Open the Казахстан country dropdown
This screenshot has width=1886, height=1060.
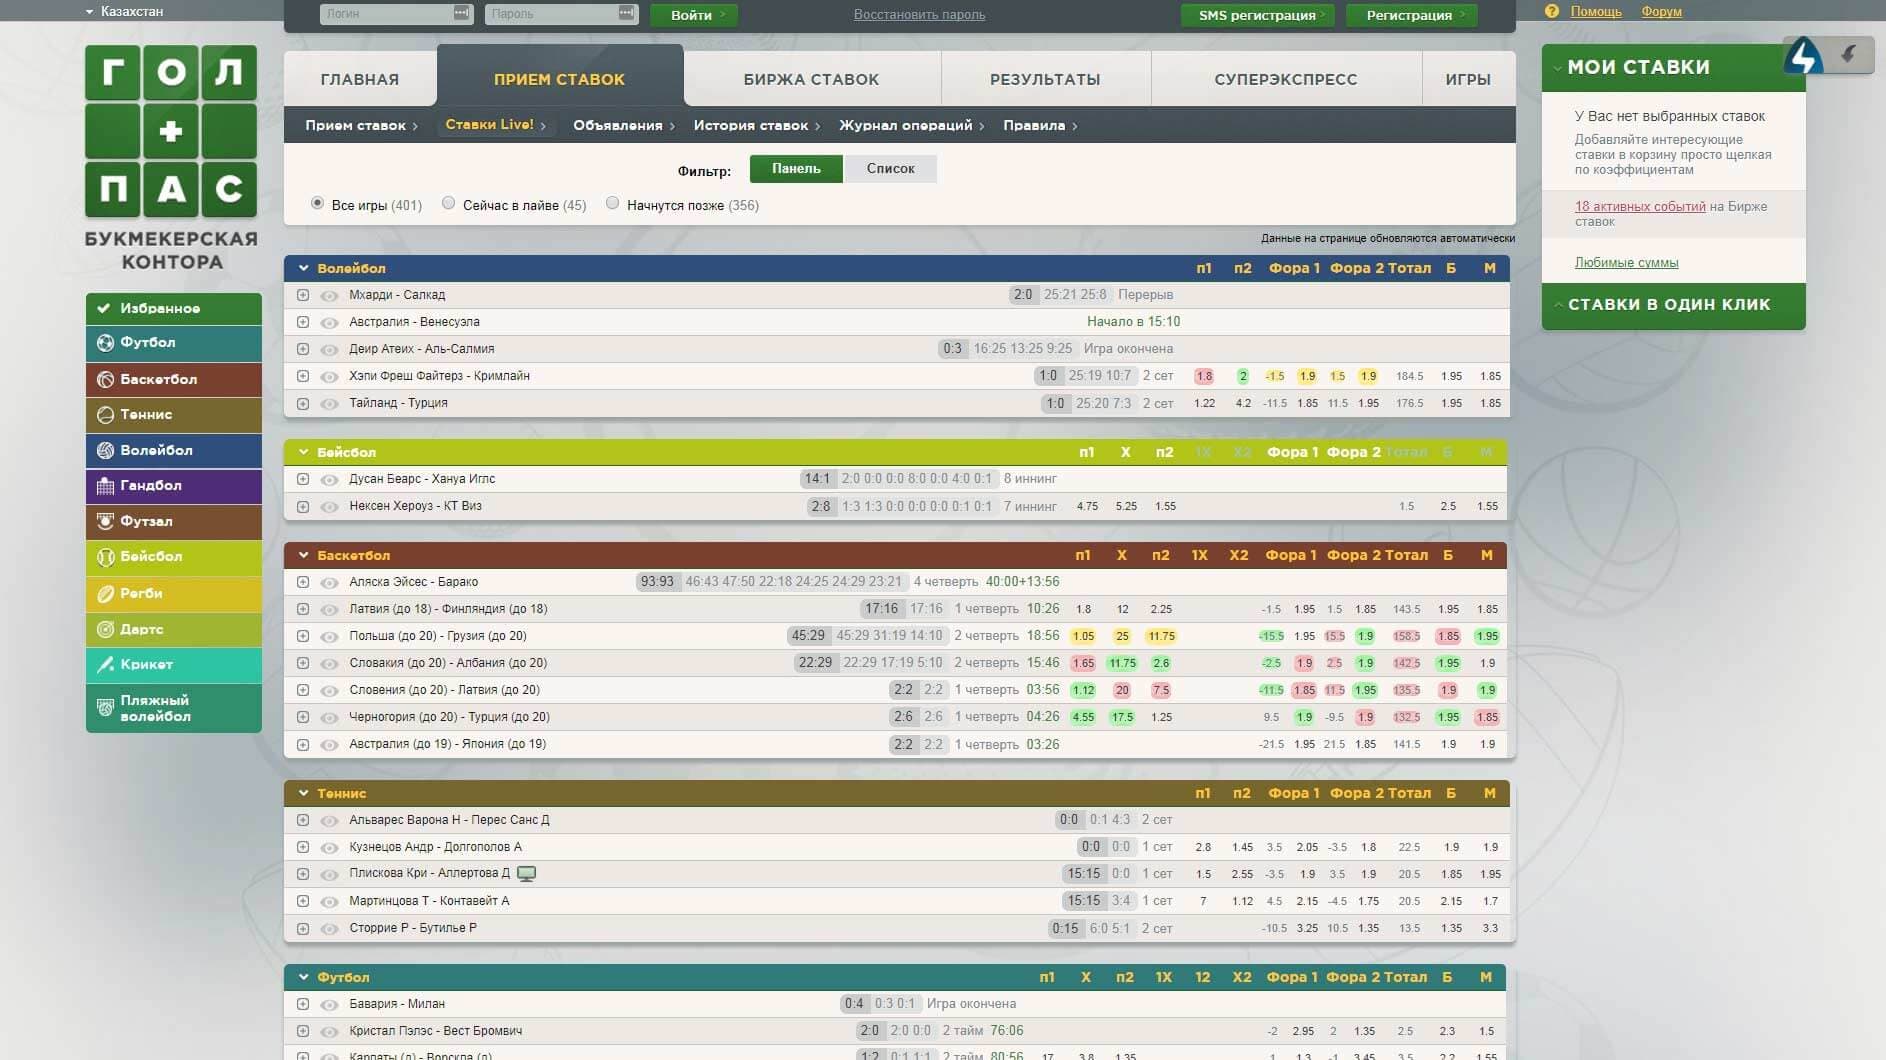pyautogui.click(x=124, y=11)
